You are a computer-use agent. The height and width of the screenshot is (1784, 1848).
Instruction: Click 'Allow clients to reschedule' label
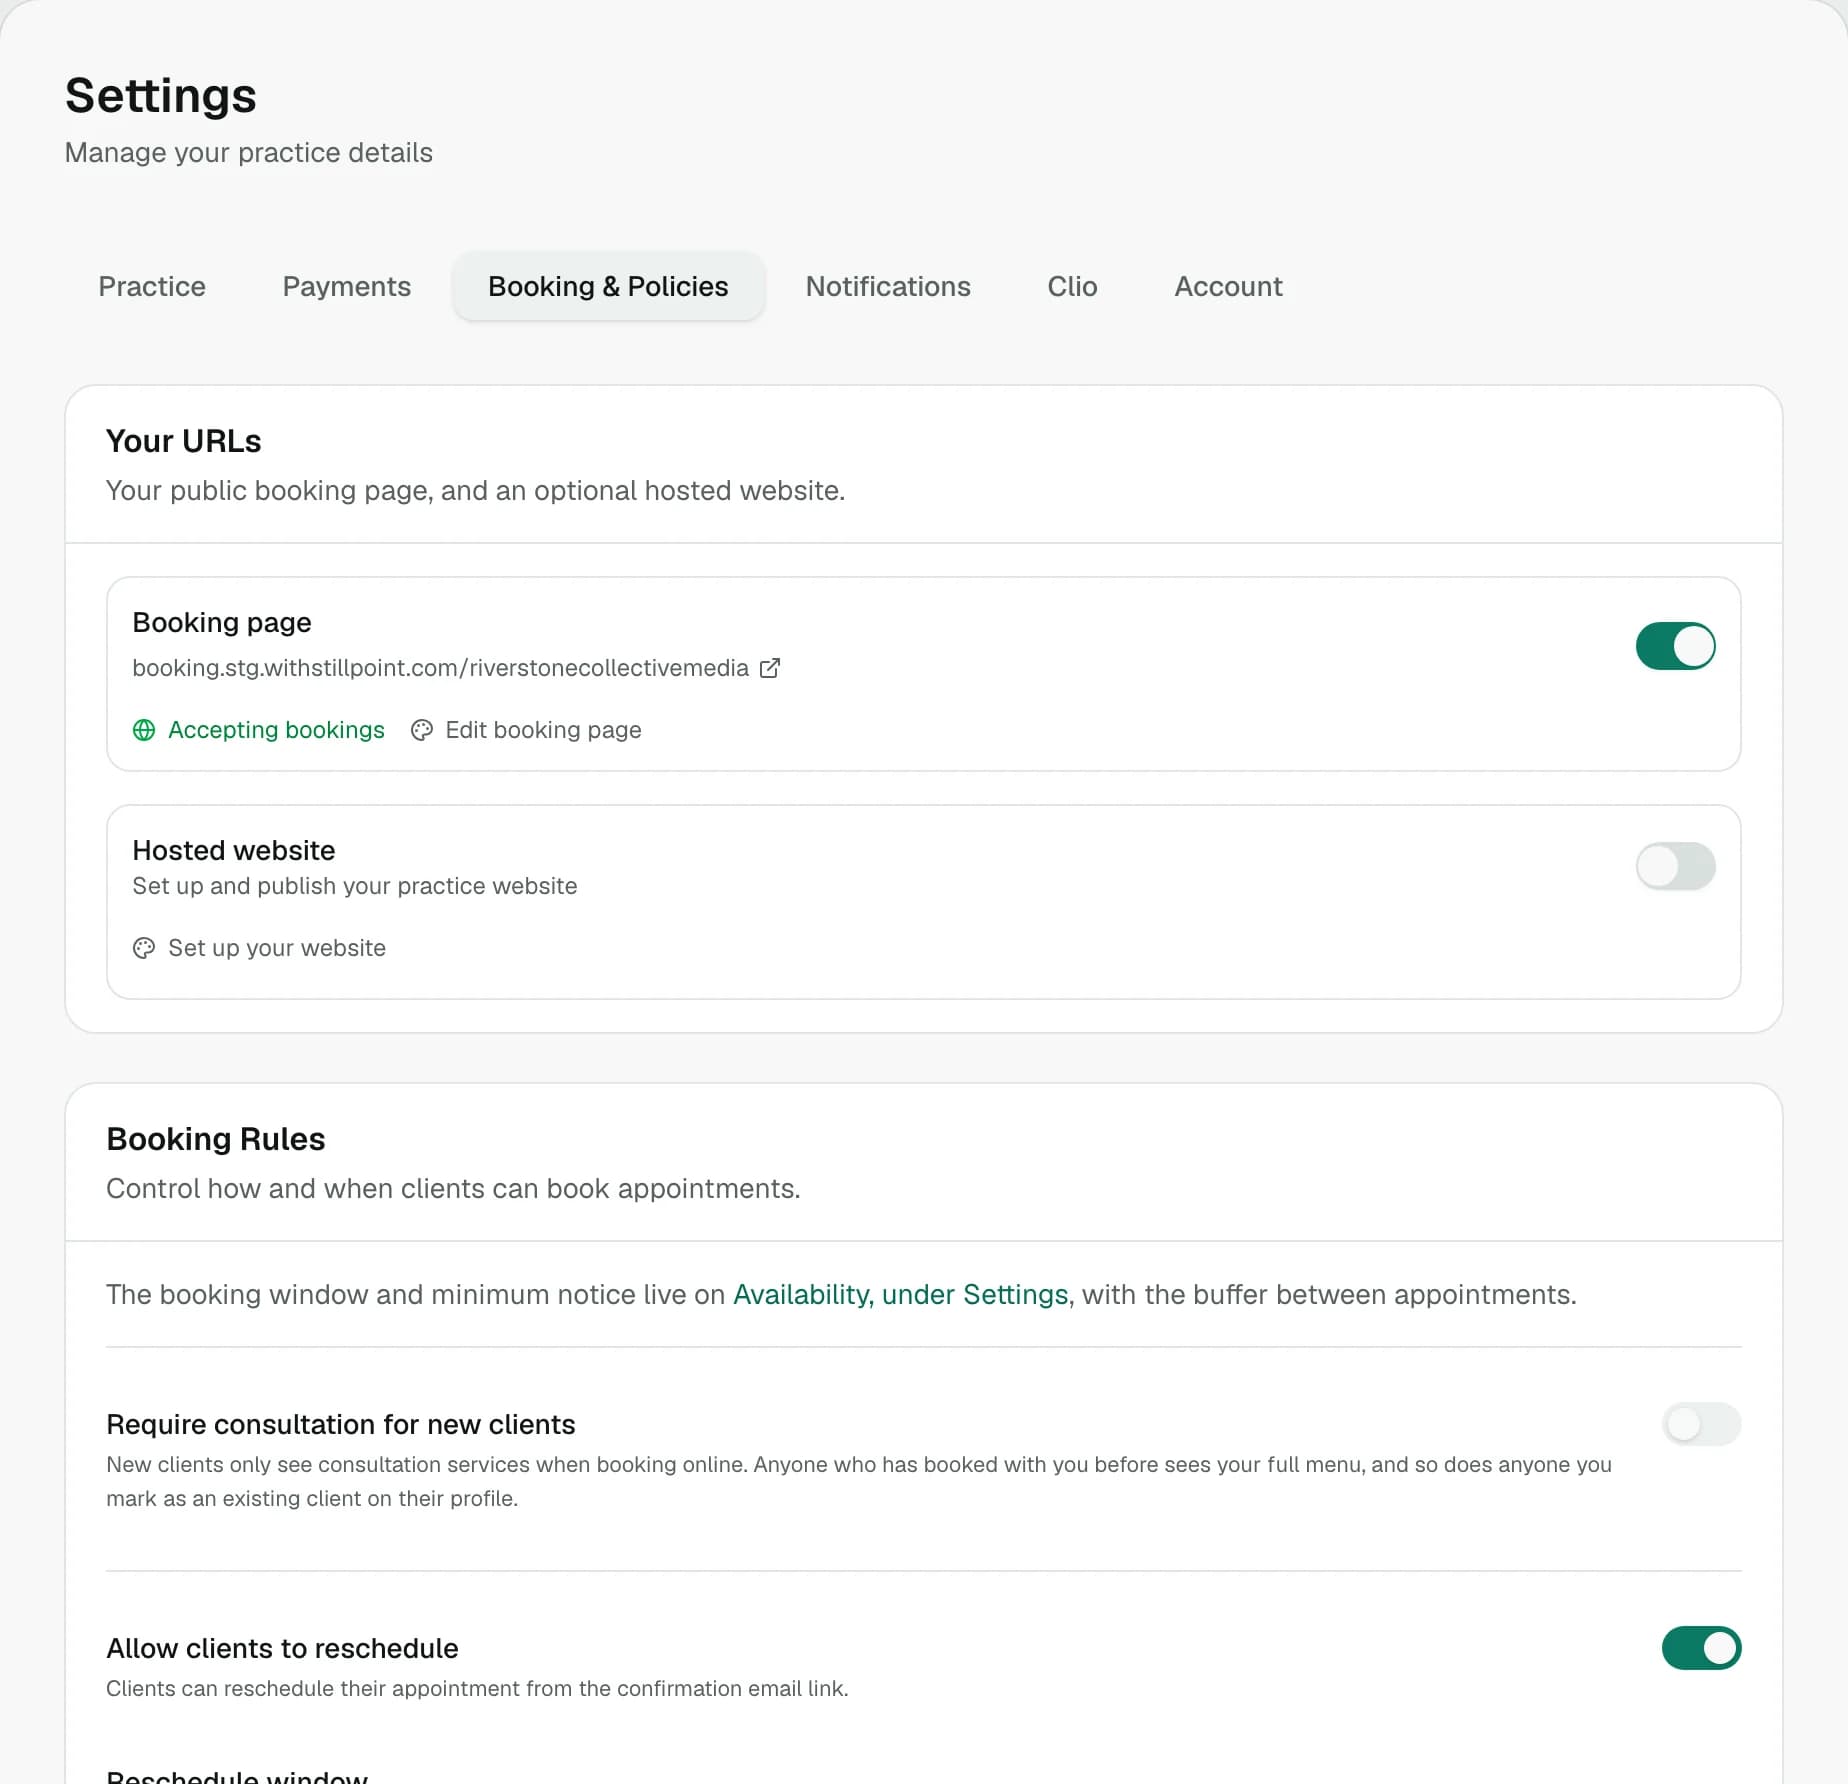coord(282,1648)
